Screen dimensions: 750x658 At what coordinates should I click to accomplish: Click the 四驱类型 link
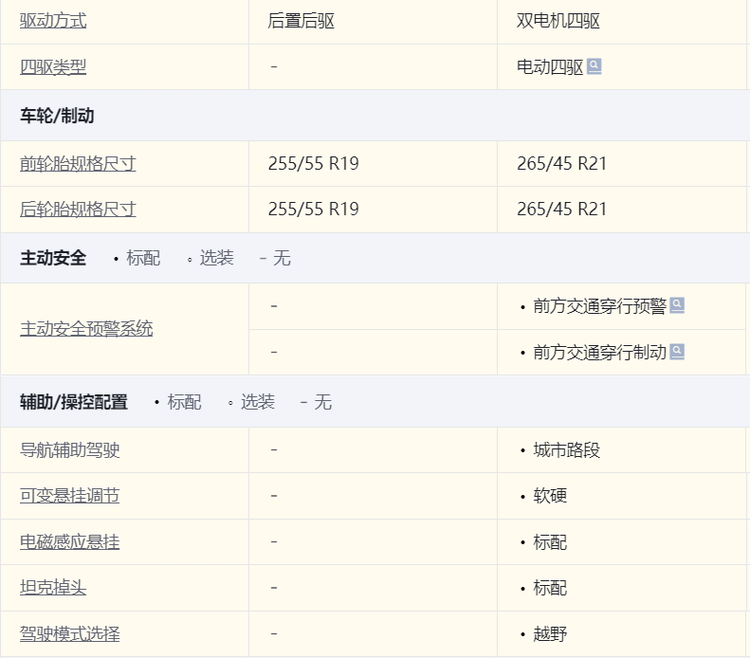pyautogui.click(x=53, y=67)
